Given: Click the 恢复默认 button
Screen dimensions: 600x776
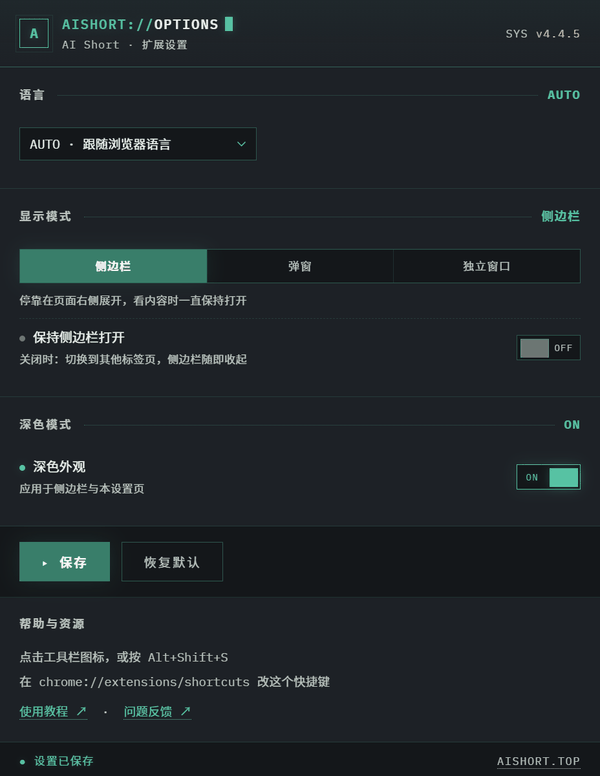Looking at the screenshot, I should 172,562.
